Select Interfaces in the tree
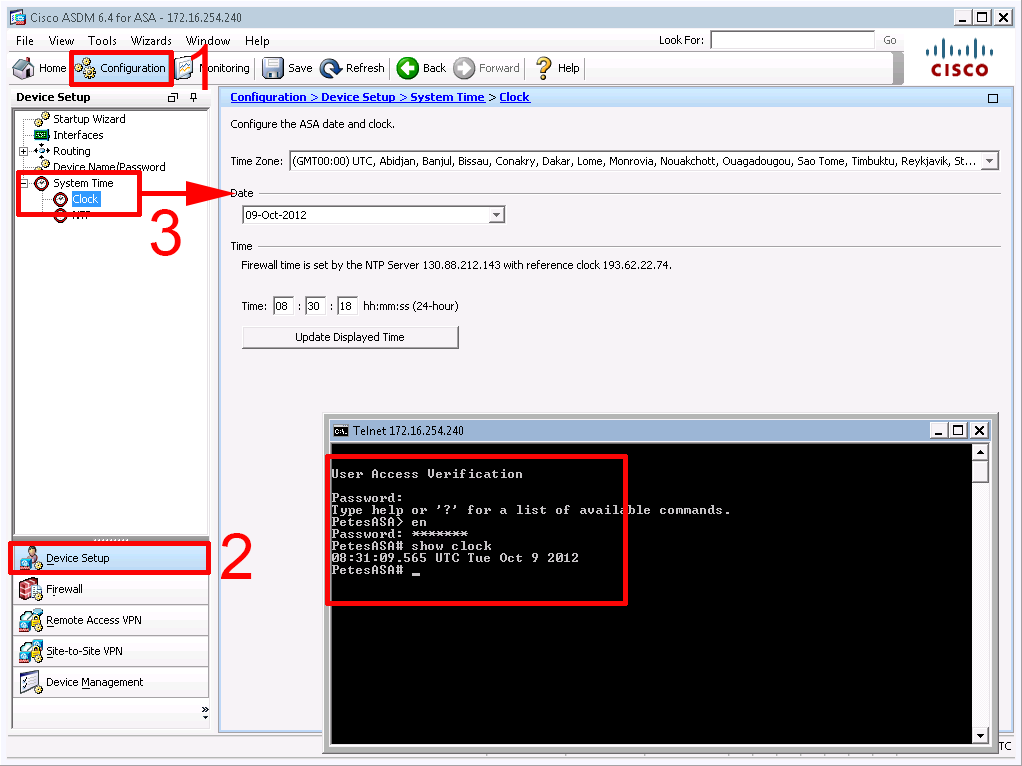The image size is (1022, 766). [x=78, y=135]
